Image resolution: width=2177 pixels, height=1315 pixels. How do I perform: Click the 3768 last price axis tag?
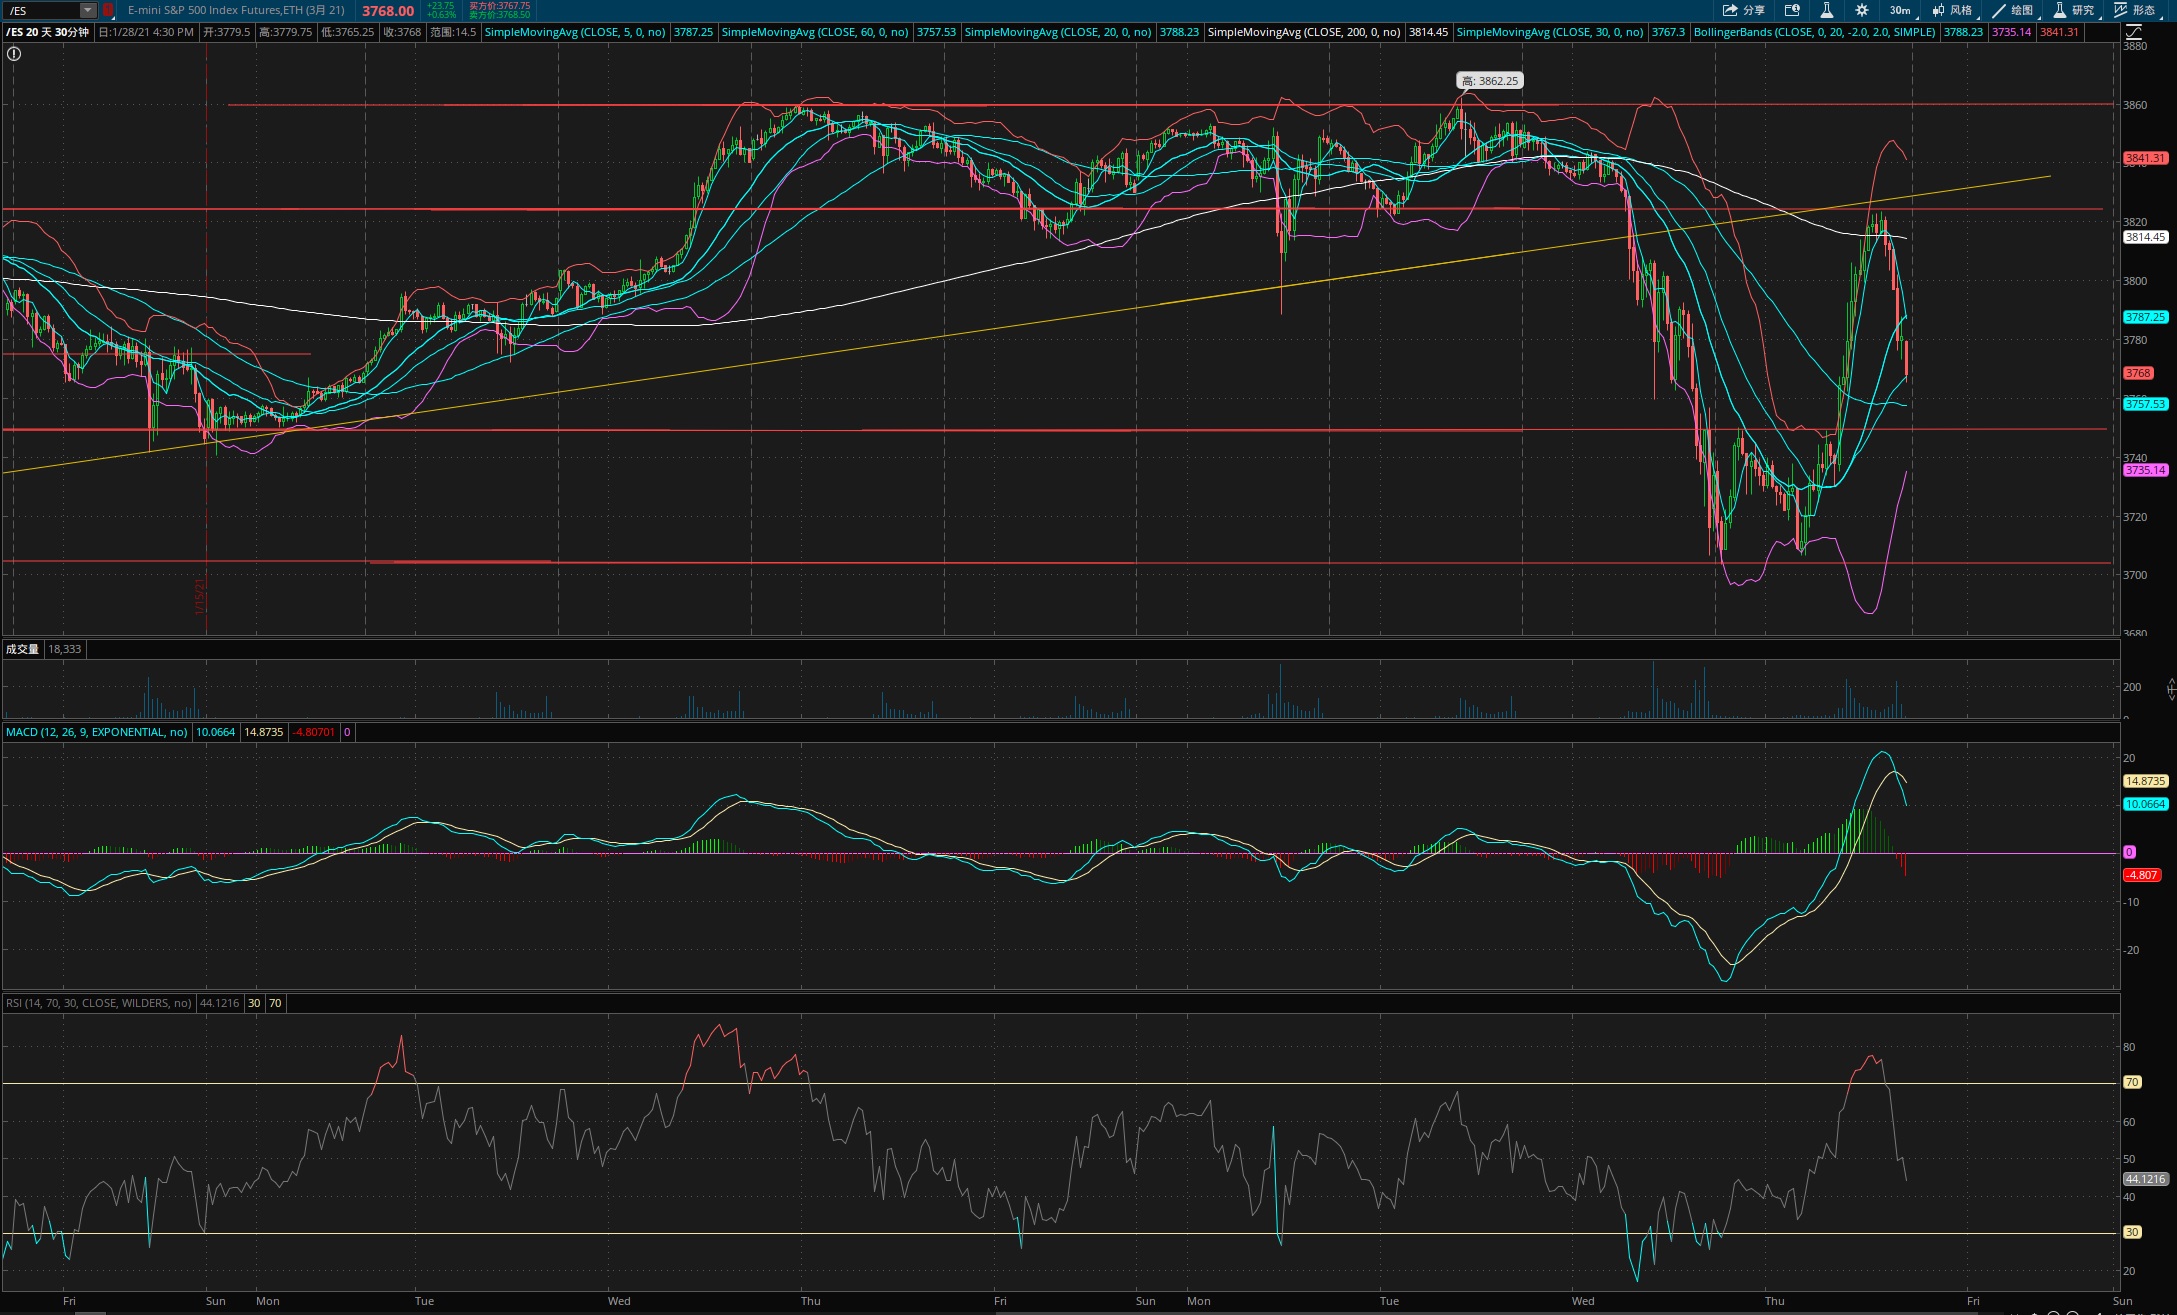tap(2138, 373)
